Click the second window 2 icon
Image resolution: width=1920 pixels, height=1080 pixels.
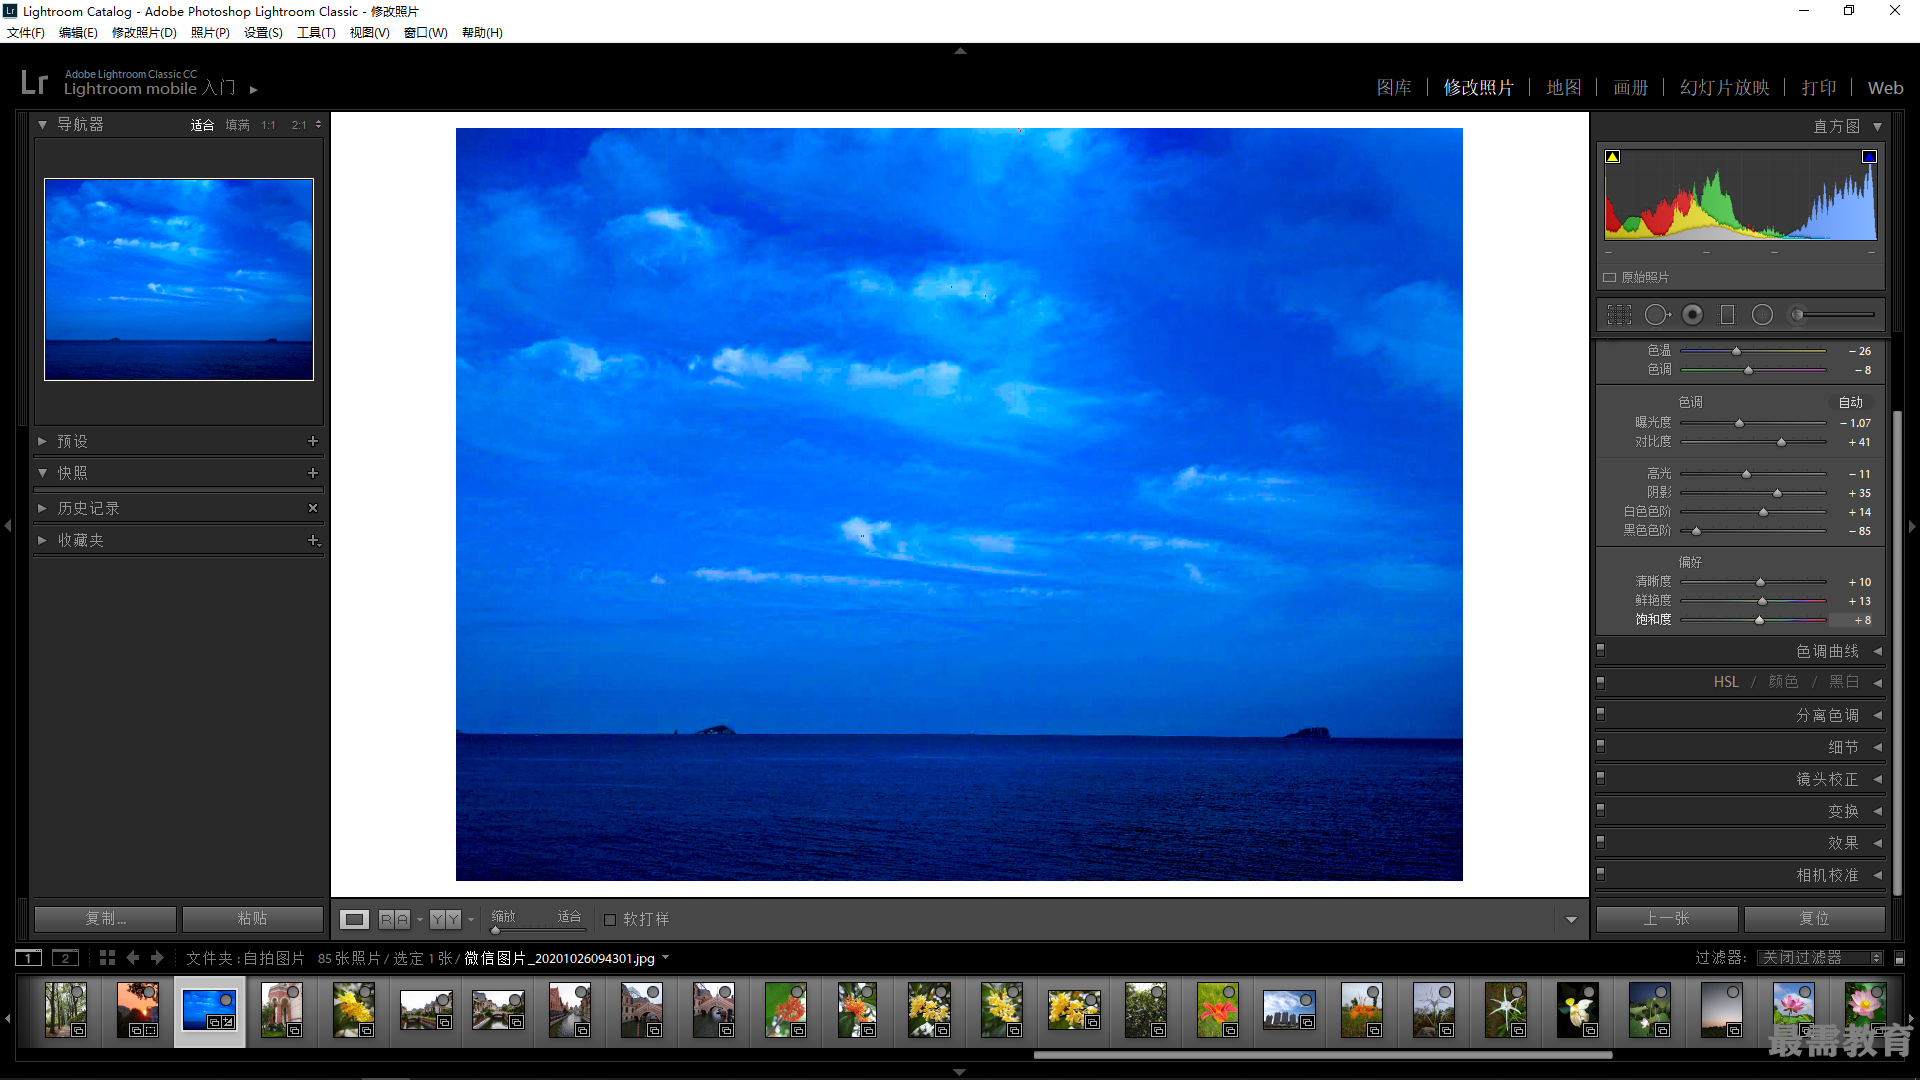(65, 958)
